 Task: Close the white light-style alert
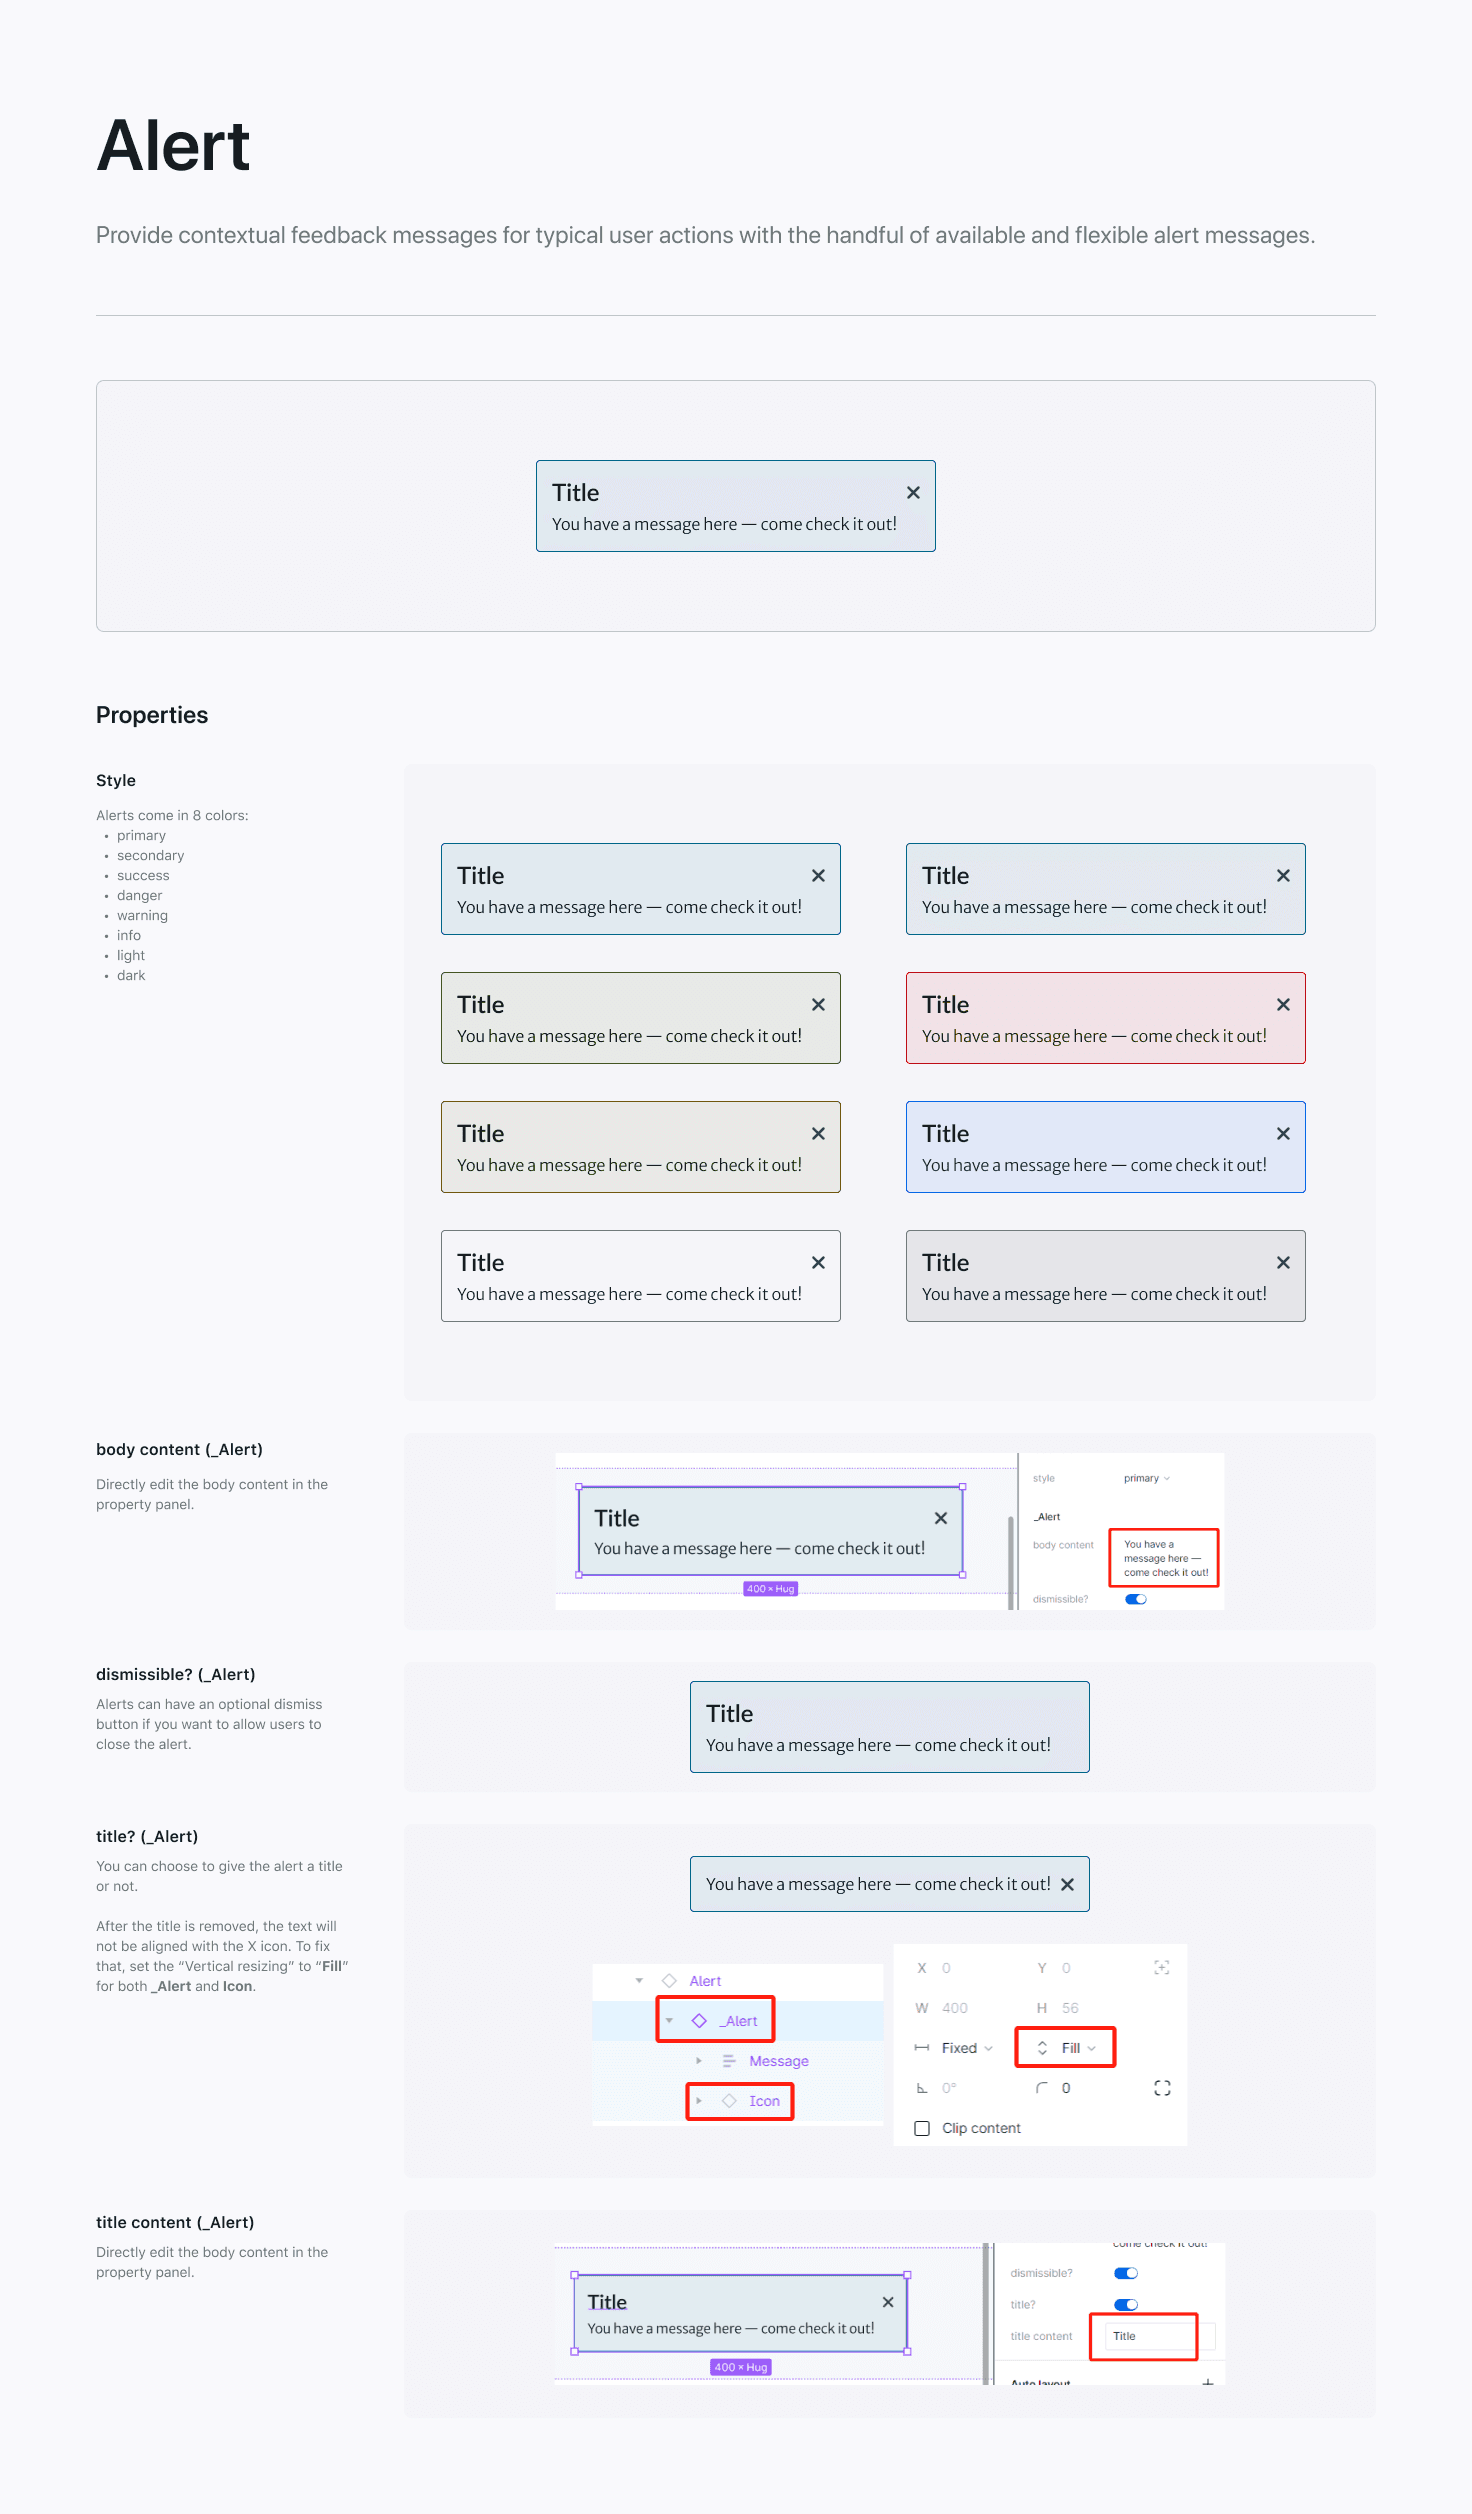(x=818, y=1262)
